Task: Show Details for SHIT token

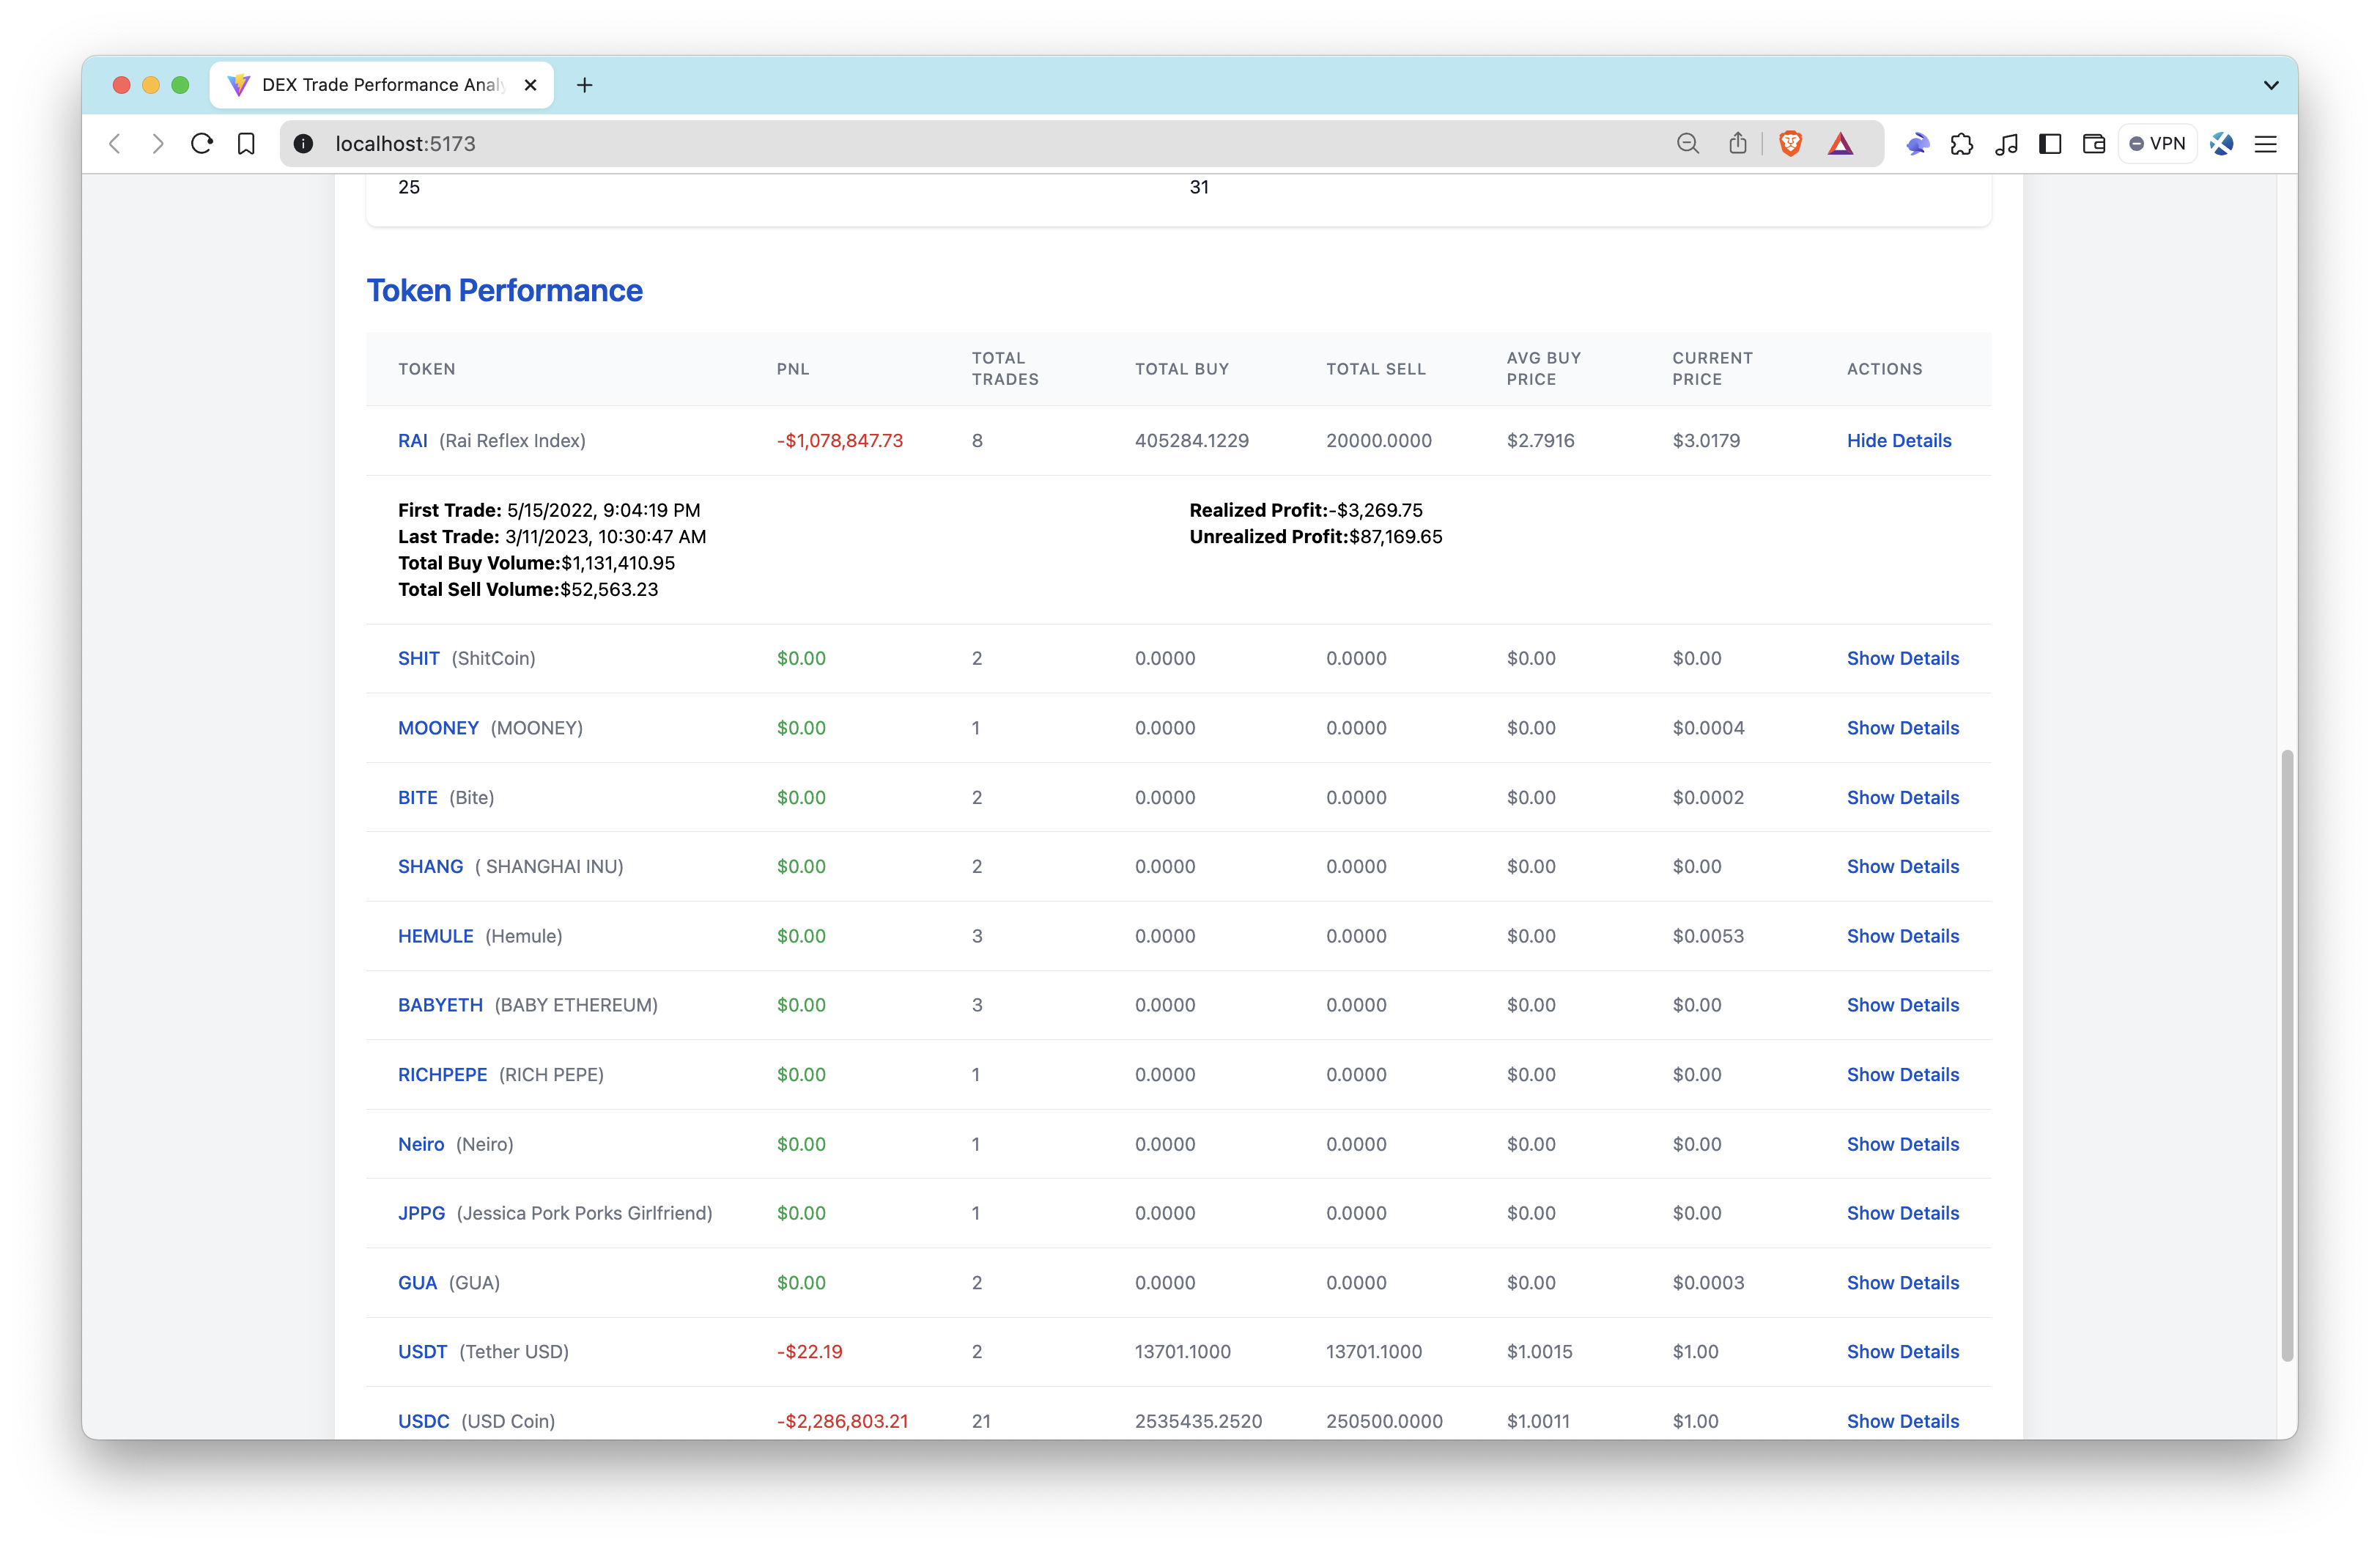Action: [x=1903, y=658]
